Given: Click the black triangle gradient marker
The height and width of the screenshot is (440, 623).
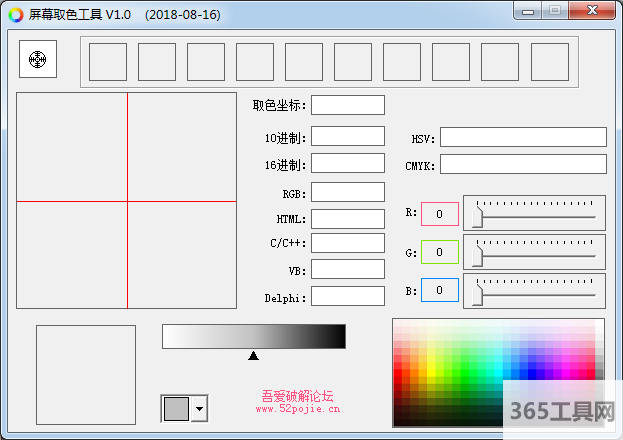Looking at the screenshot, I should coord(253,355).
